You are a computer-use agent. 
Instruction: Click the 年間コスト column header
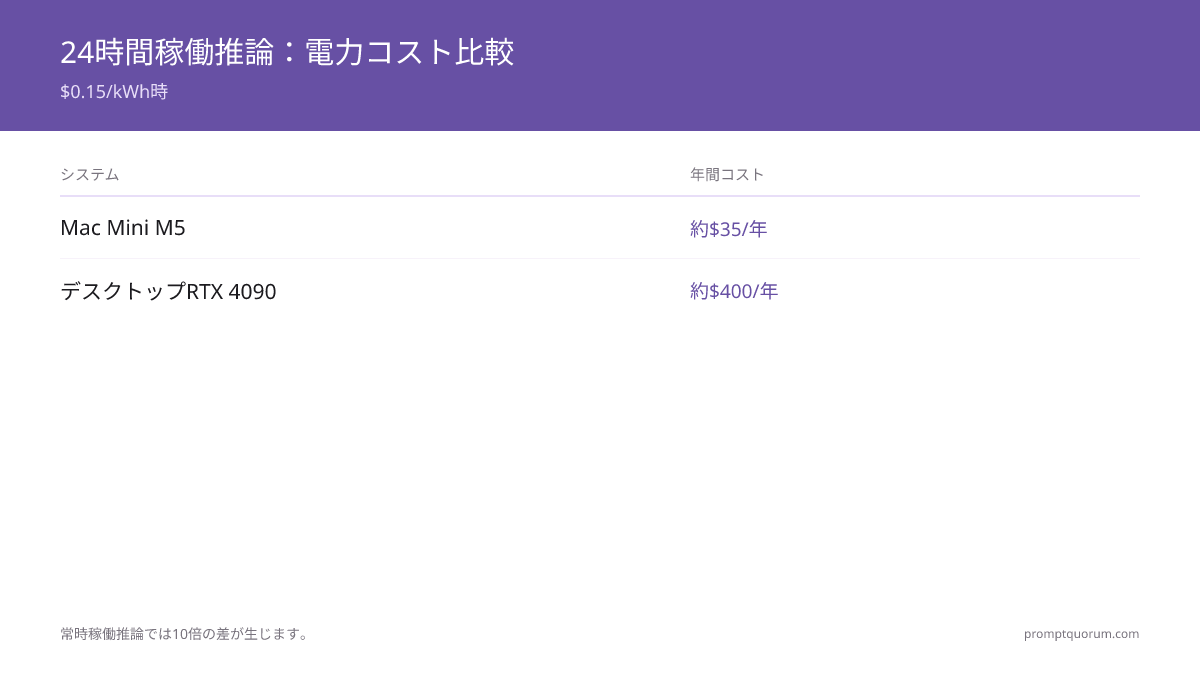(x=727, y=174)
